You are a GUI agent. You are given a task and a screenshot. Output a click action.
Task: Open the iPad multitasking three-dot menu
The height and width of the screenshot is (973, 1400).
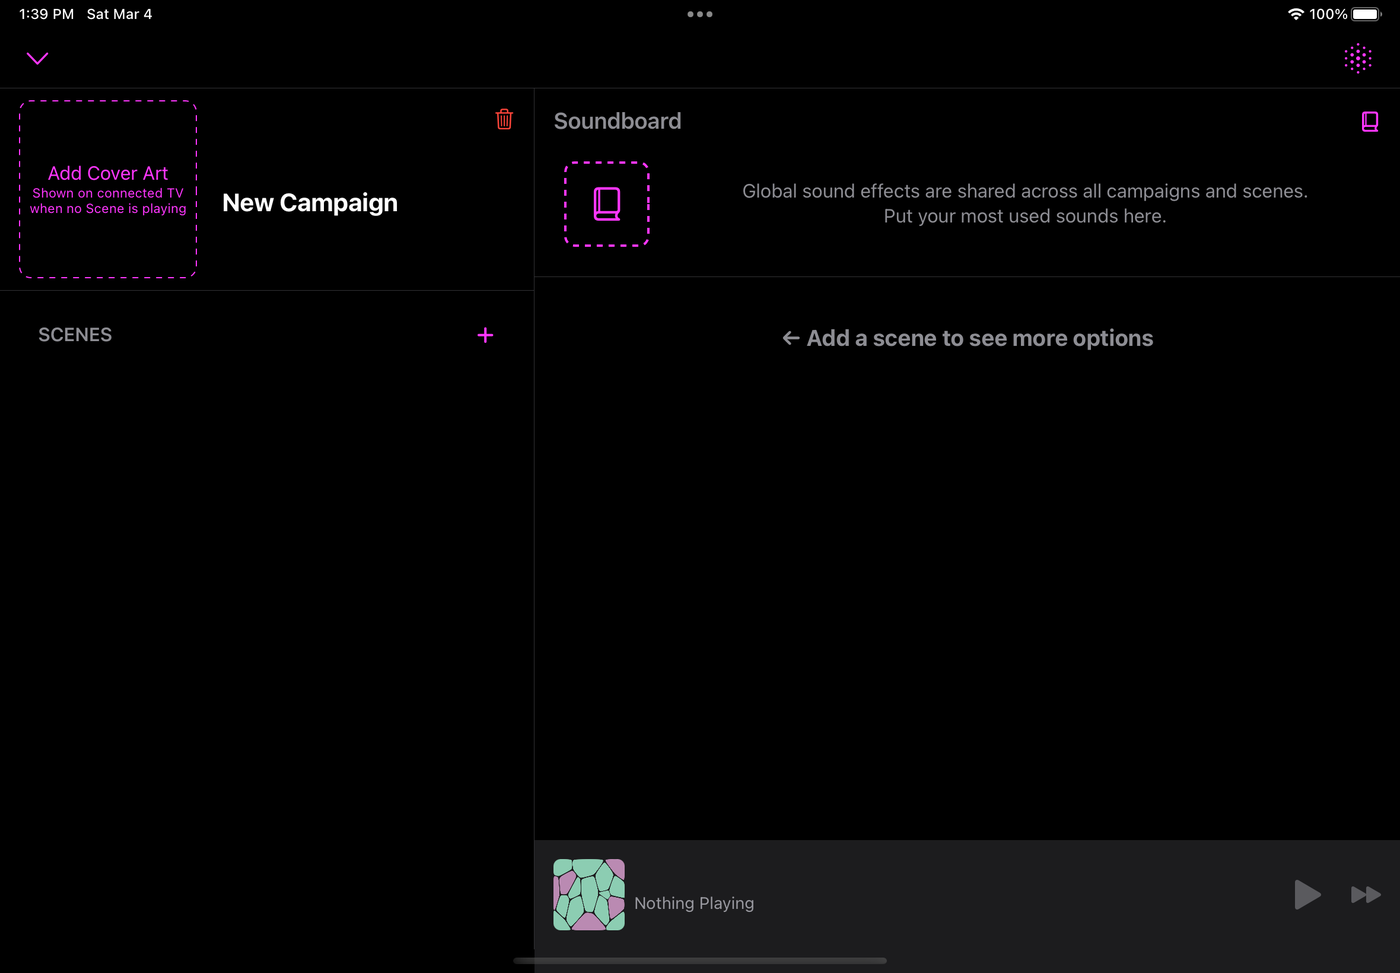[x=700, y=14]
